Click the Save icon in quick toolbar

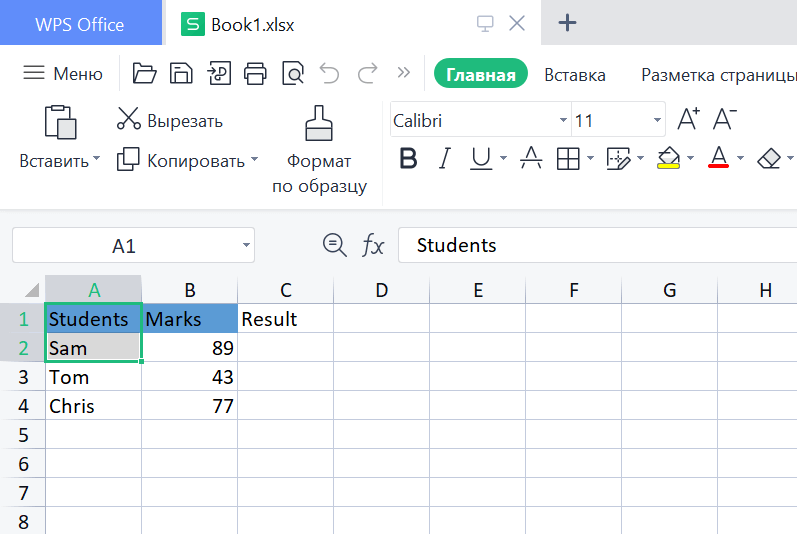pos(181,73)
